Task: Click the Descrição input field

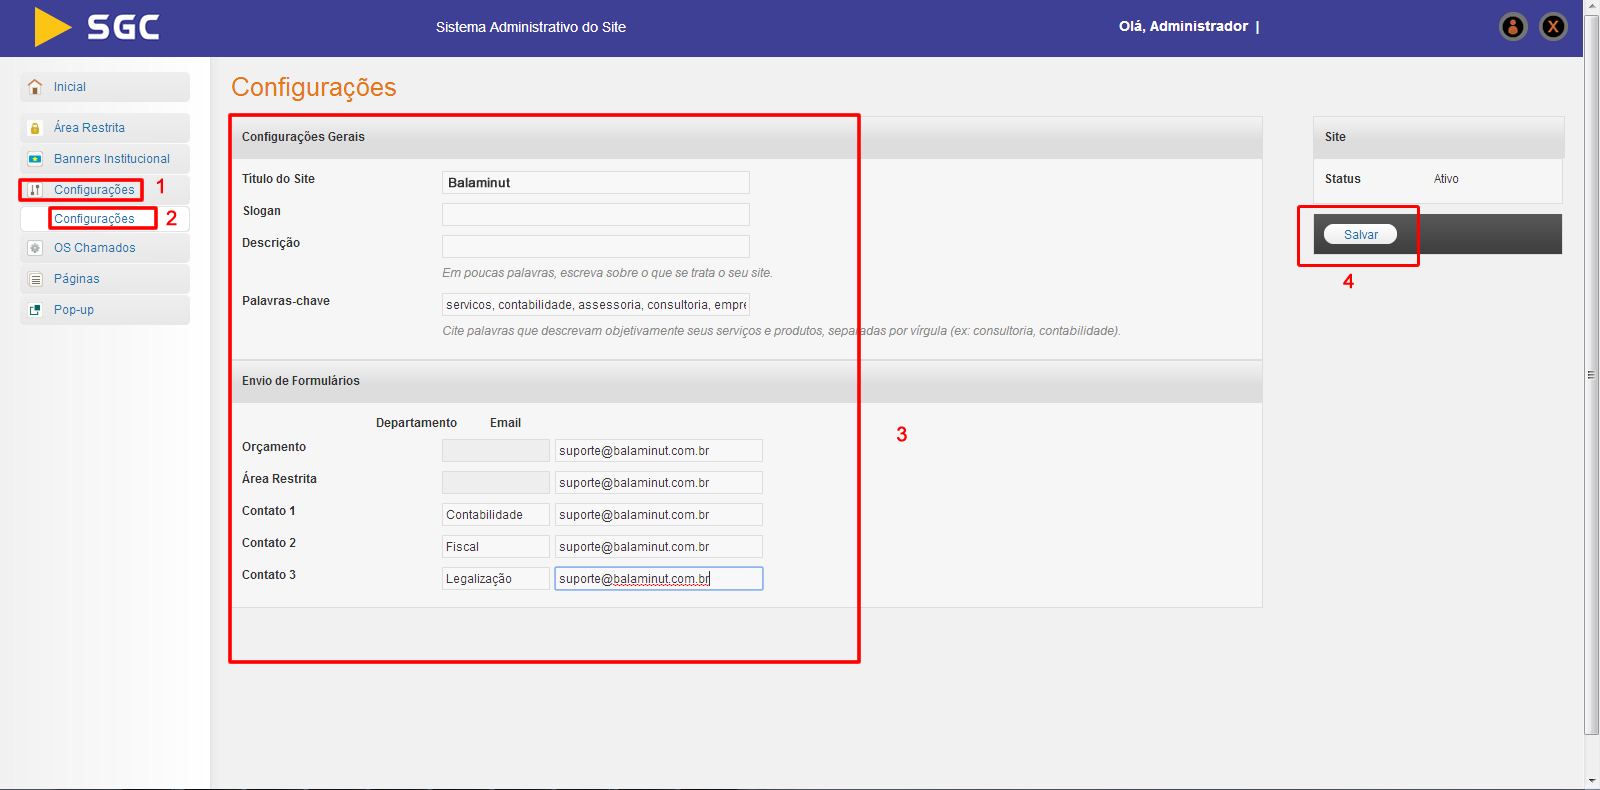Action: (596, 246)
